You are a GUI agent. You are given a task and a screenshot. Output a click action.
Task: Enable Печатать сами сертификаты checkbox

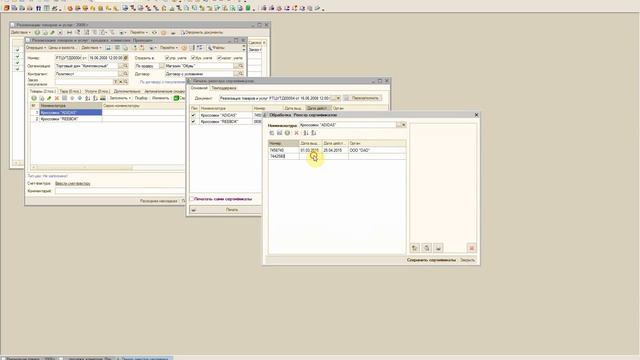pyautogui.click(x=191, y=199)
